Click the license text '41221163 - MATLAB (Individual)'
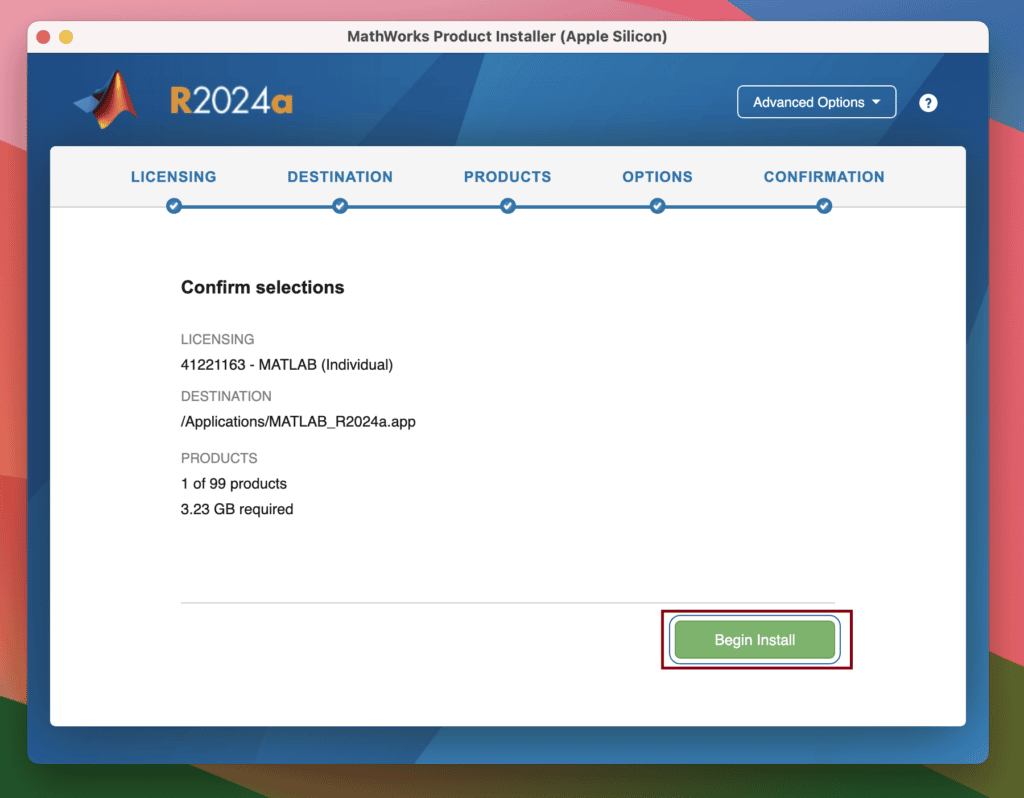The width and height of the screenshot is (1024, 798). tap(287, 364)
